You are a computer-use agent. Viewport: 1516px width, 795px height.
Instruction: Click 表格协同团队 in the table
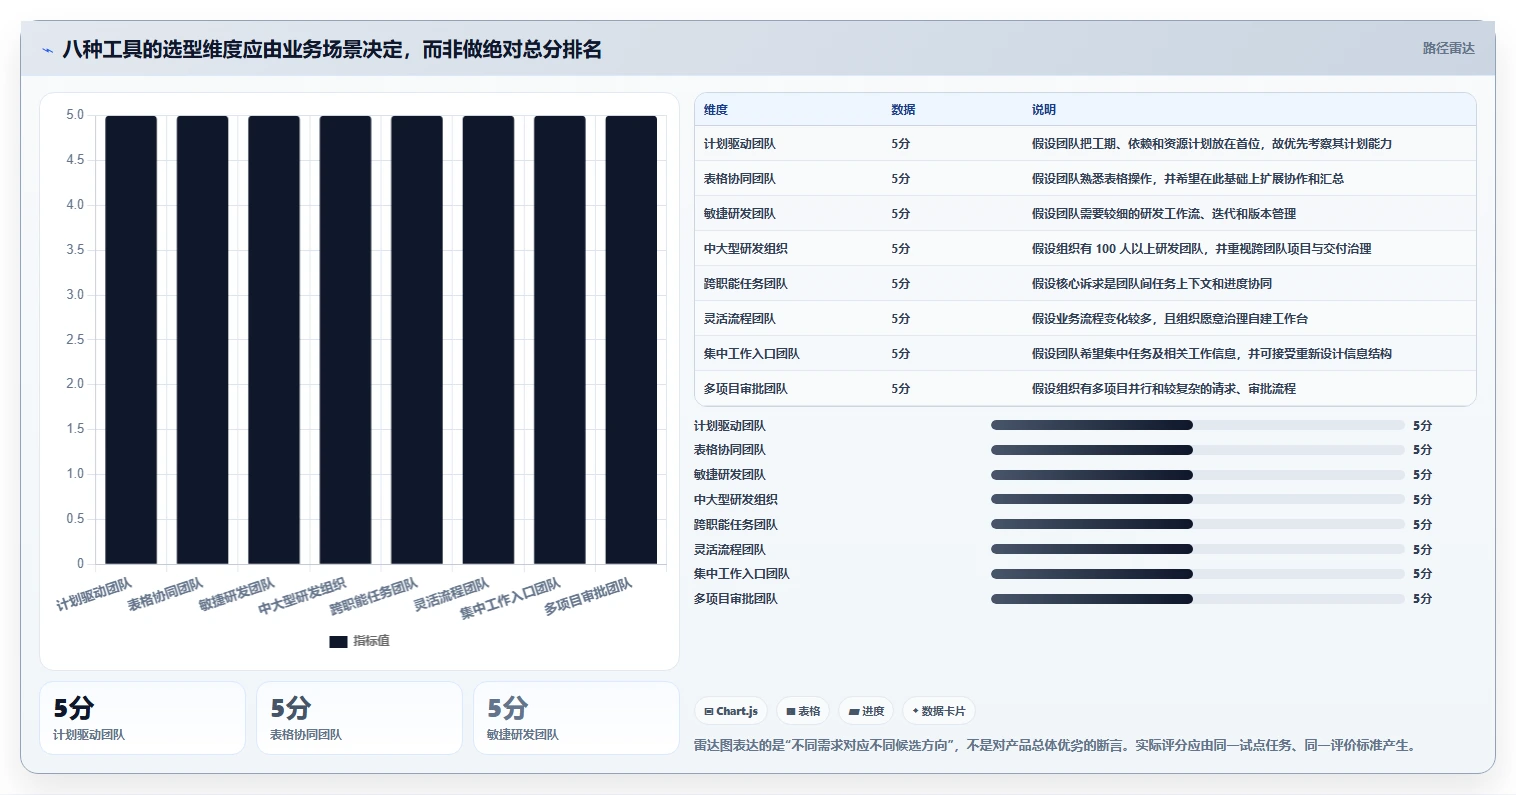click(740, 179)
